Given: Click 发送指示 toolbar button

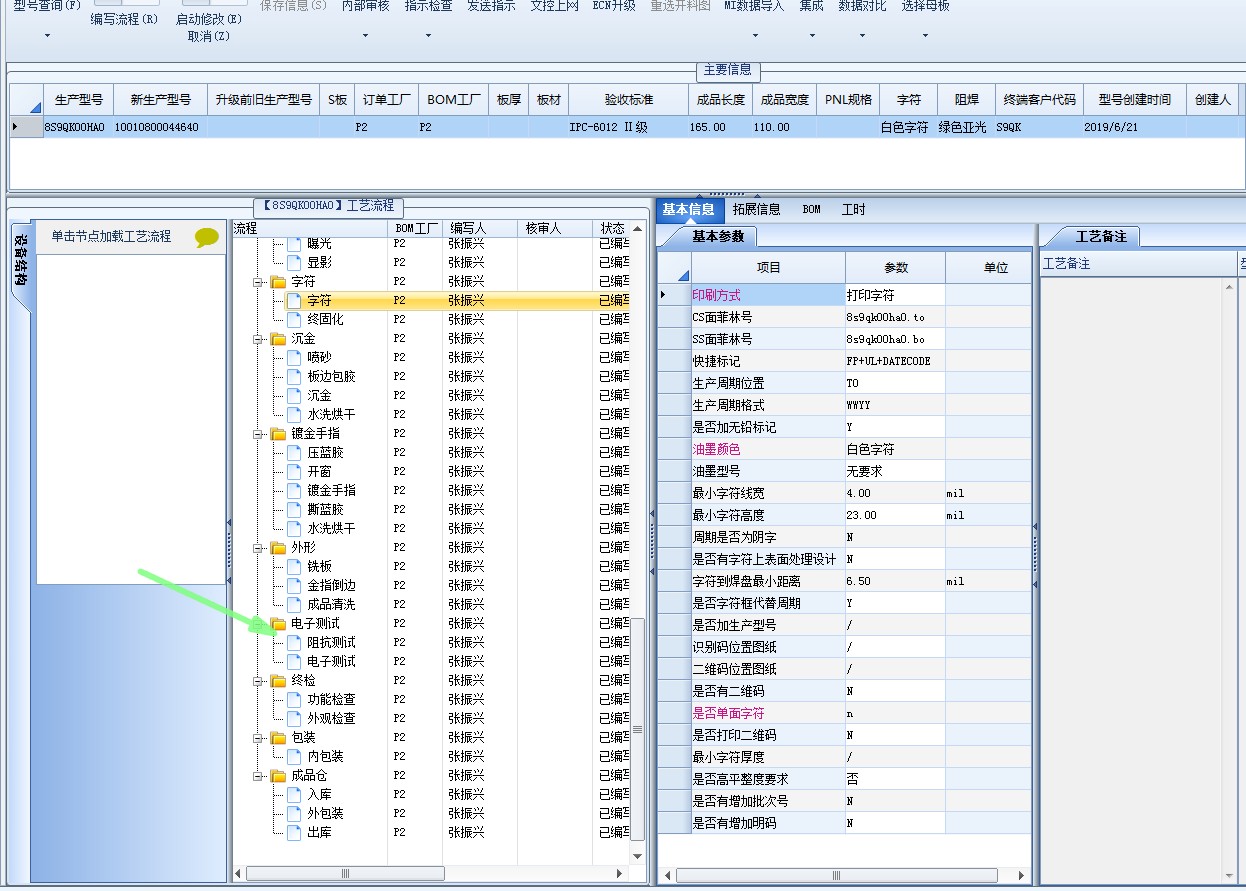Looking at the screenshot, I should 491,6.
